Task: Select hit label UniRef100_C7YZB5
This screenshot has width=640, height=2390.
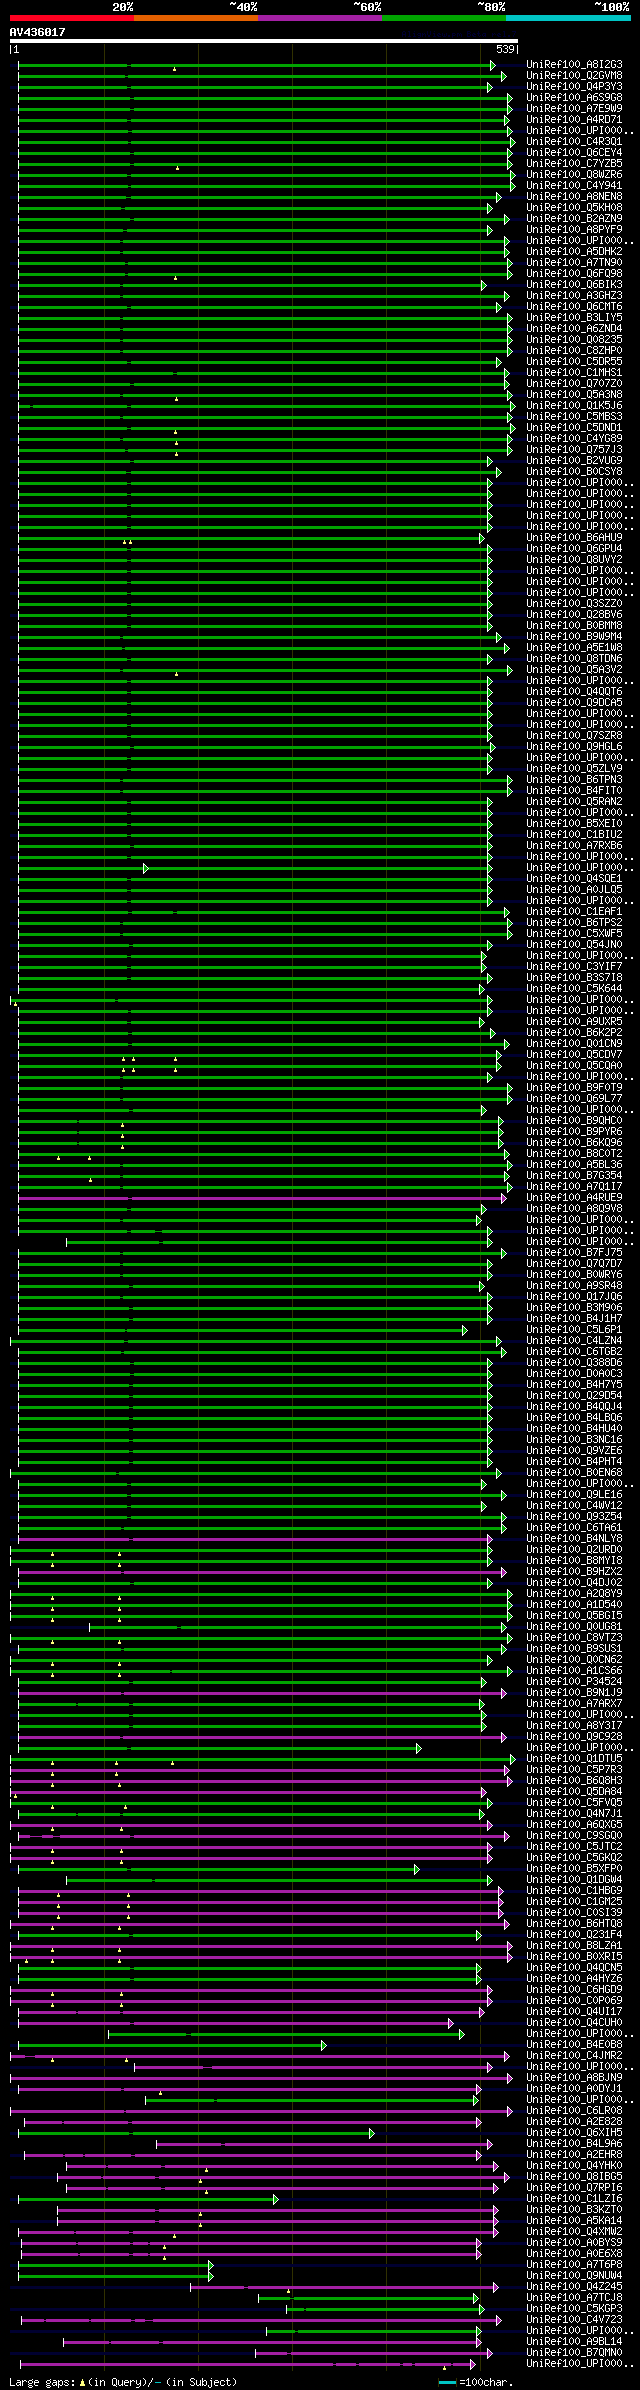Action: [x=574, y=164]
